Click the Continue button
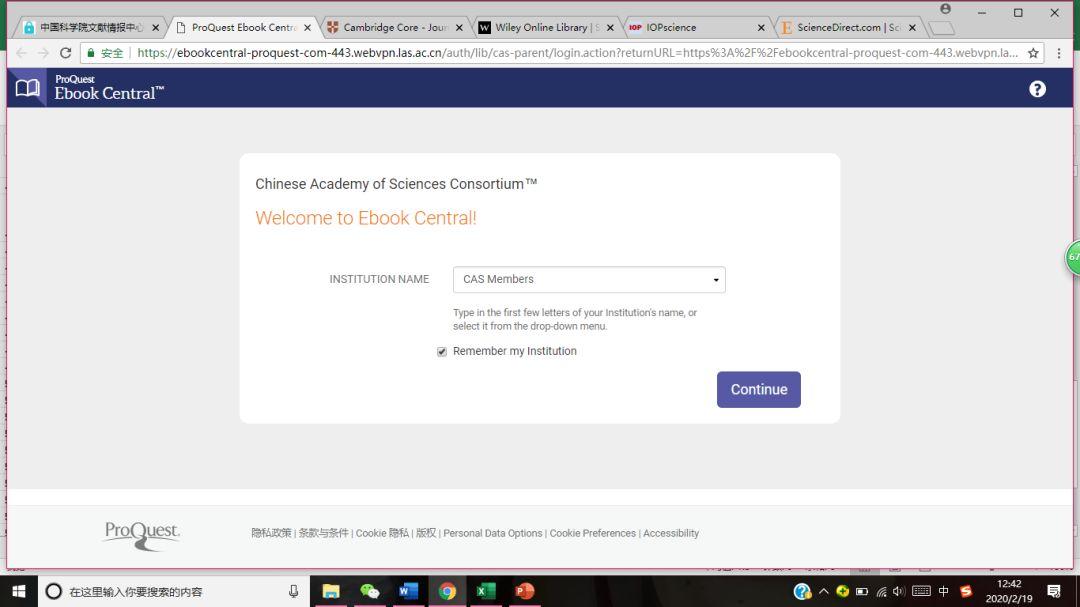Image resolution: width=1080 pixels, height=607 pixels. [758, 389]
